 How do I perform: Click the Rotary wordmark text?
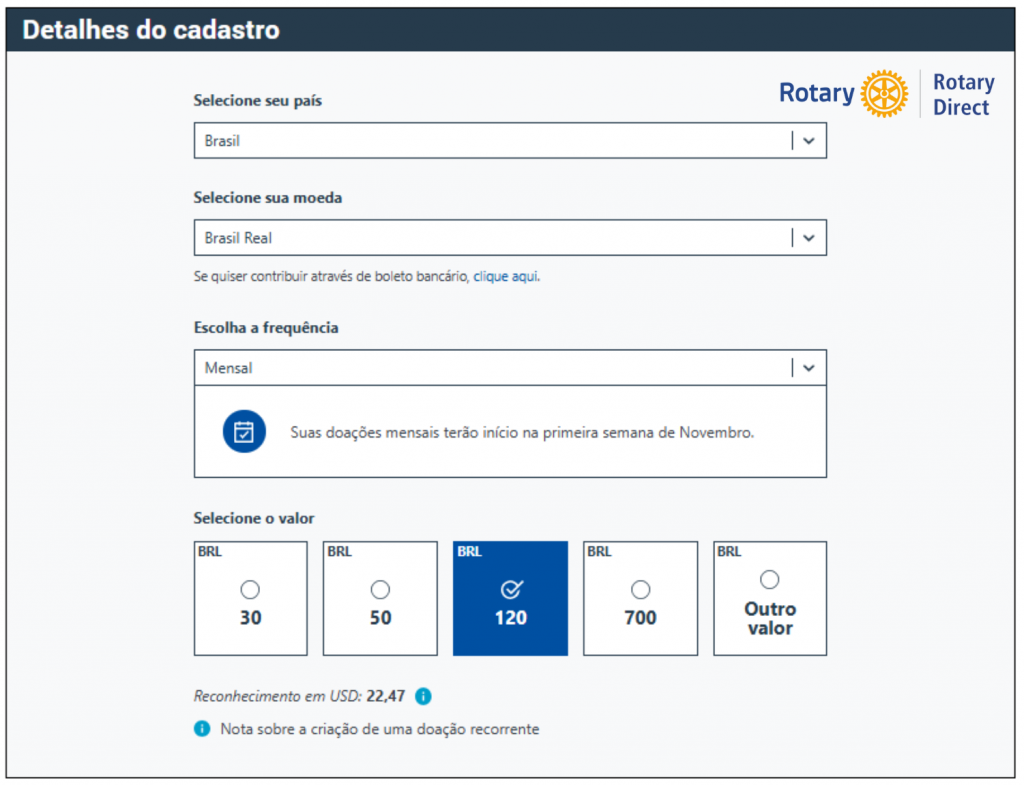point(816,94)
